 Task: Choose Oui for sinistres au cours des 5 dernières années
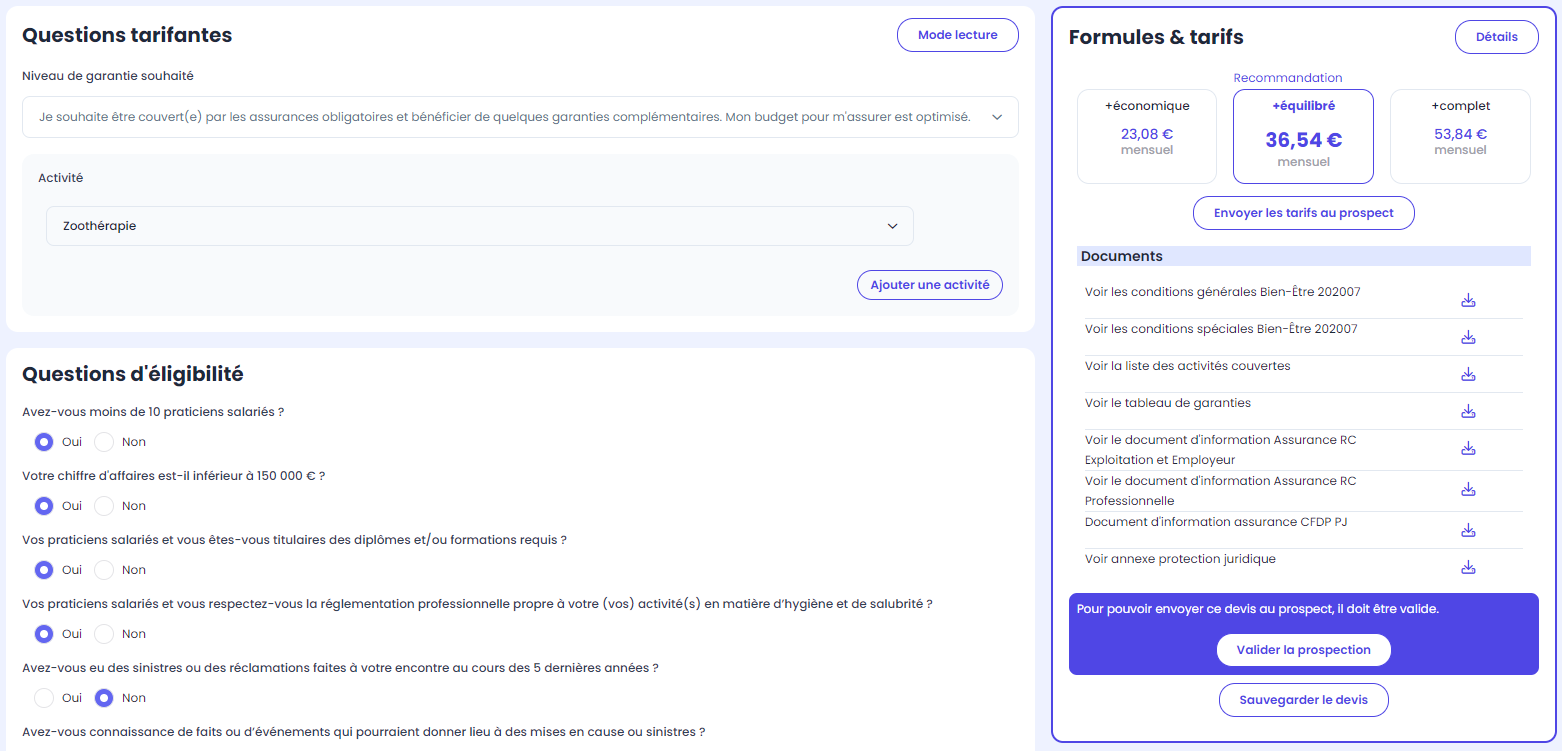(x=44, y=698)
